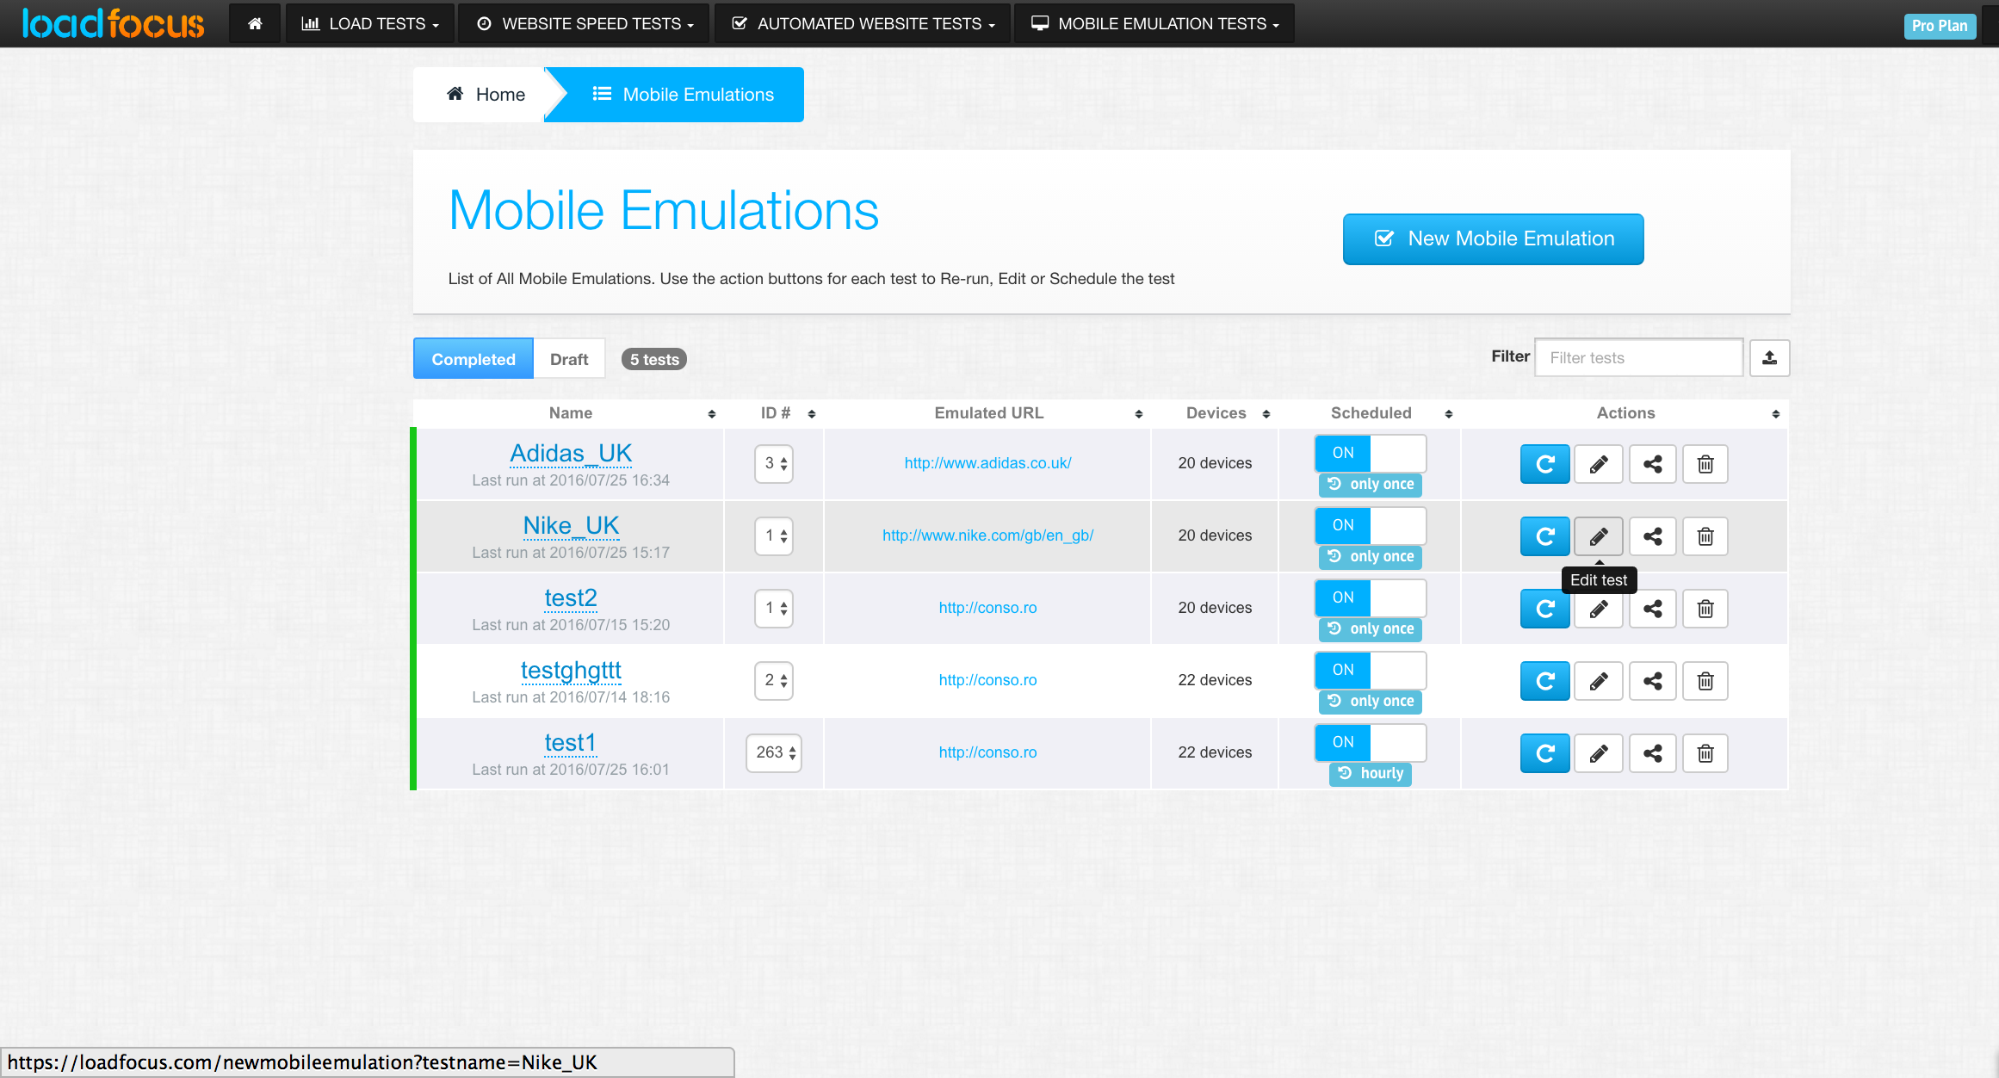Click the hourly schedule badge for test1
Image resolution: width=1999 pixels, height=1078 pixels.
(1370, 773)
